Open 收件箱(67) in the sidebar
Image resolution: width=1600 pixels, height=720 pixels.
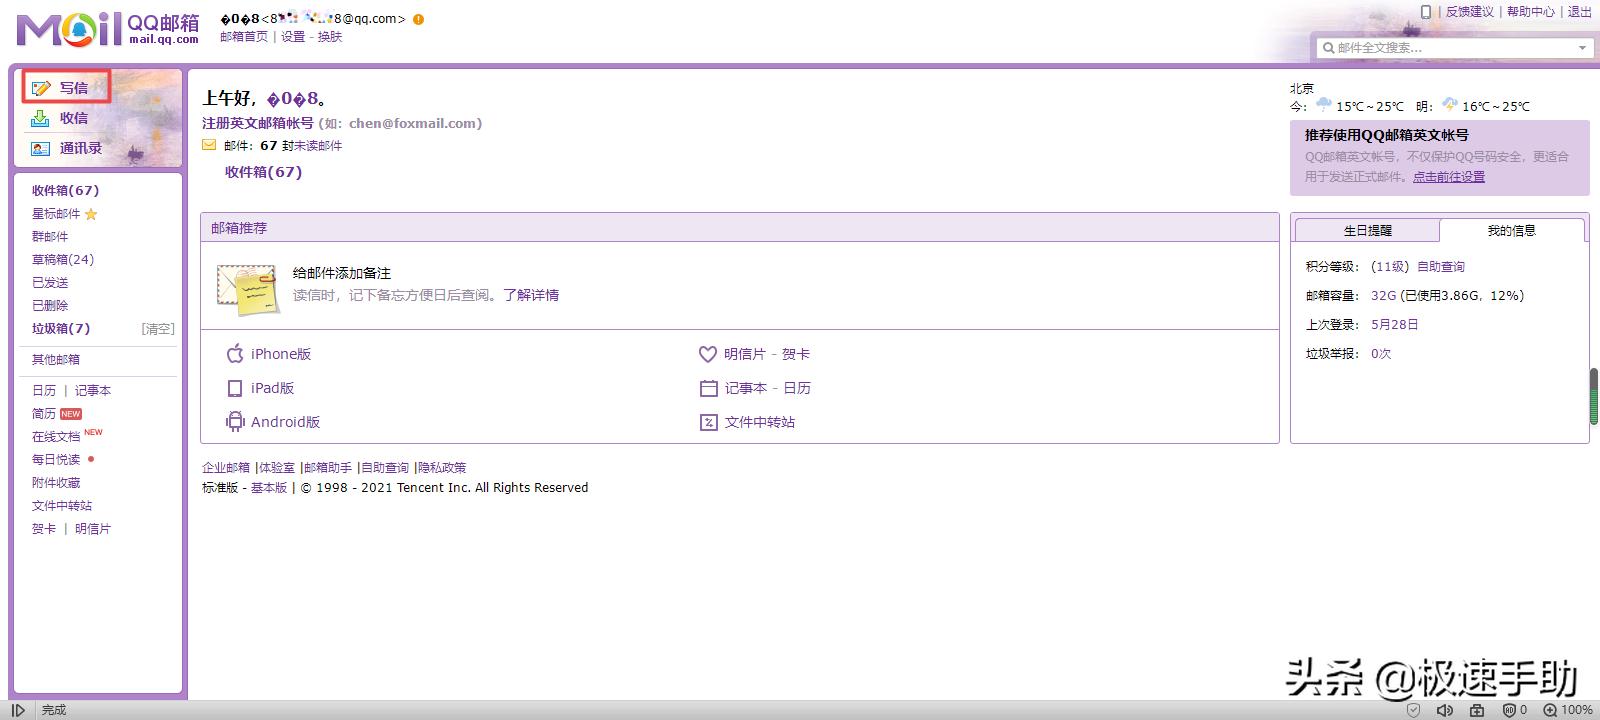[65, 190]
